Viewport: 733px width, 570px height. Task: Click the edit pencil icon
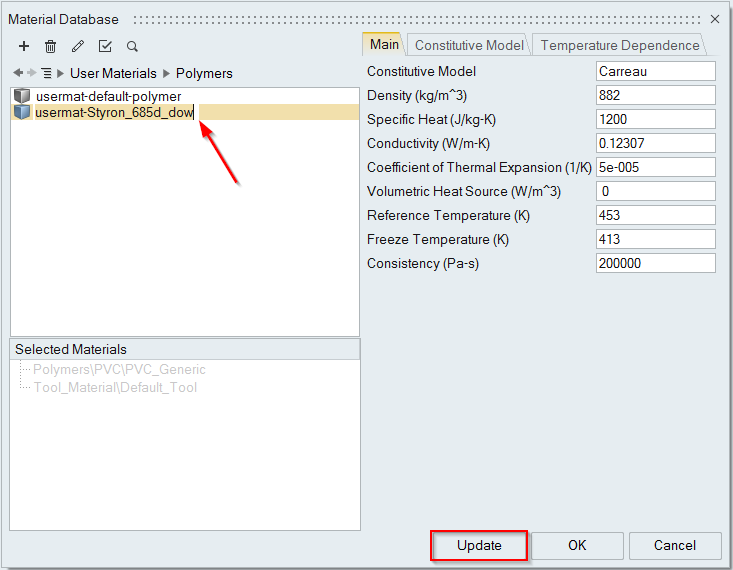[x=78, y=46]
